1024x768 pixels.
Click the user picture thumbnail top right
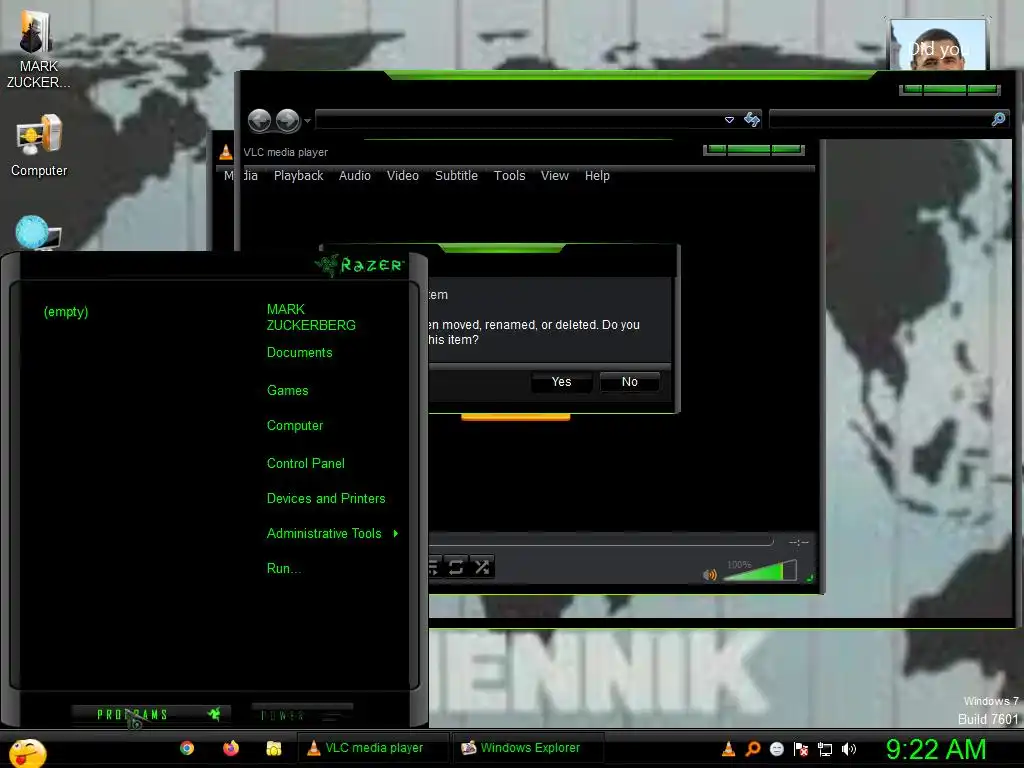(938, 44)
